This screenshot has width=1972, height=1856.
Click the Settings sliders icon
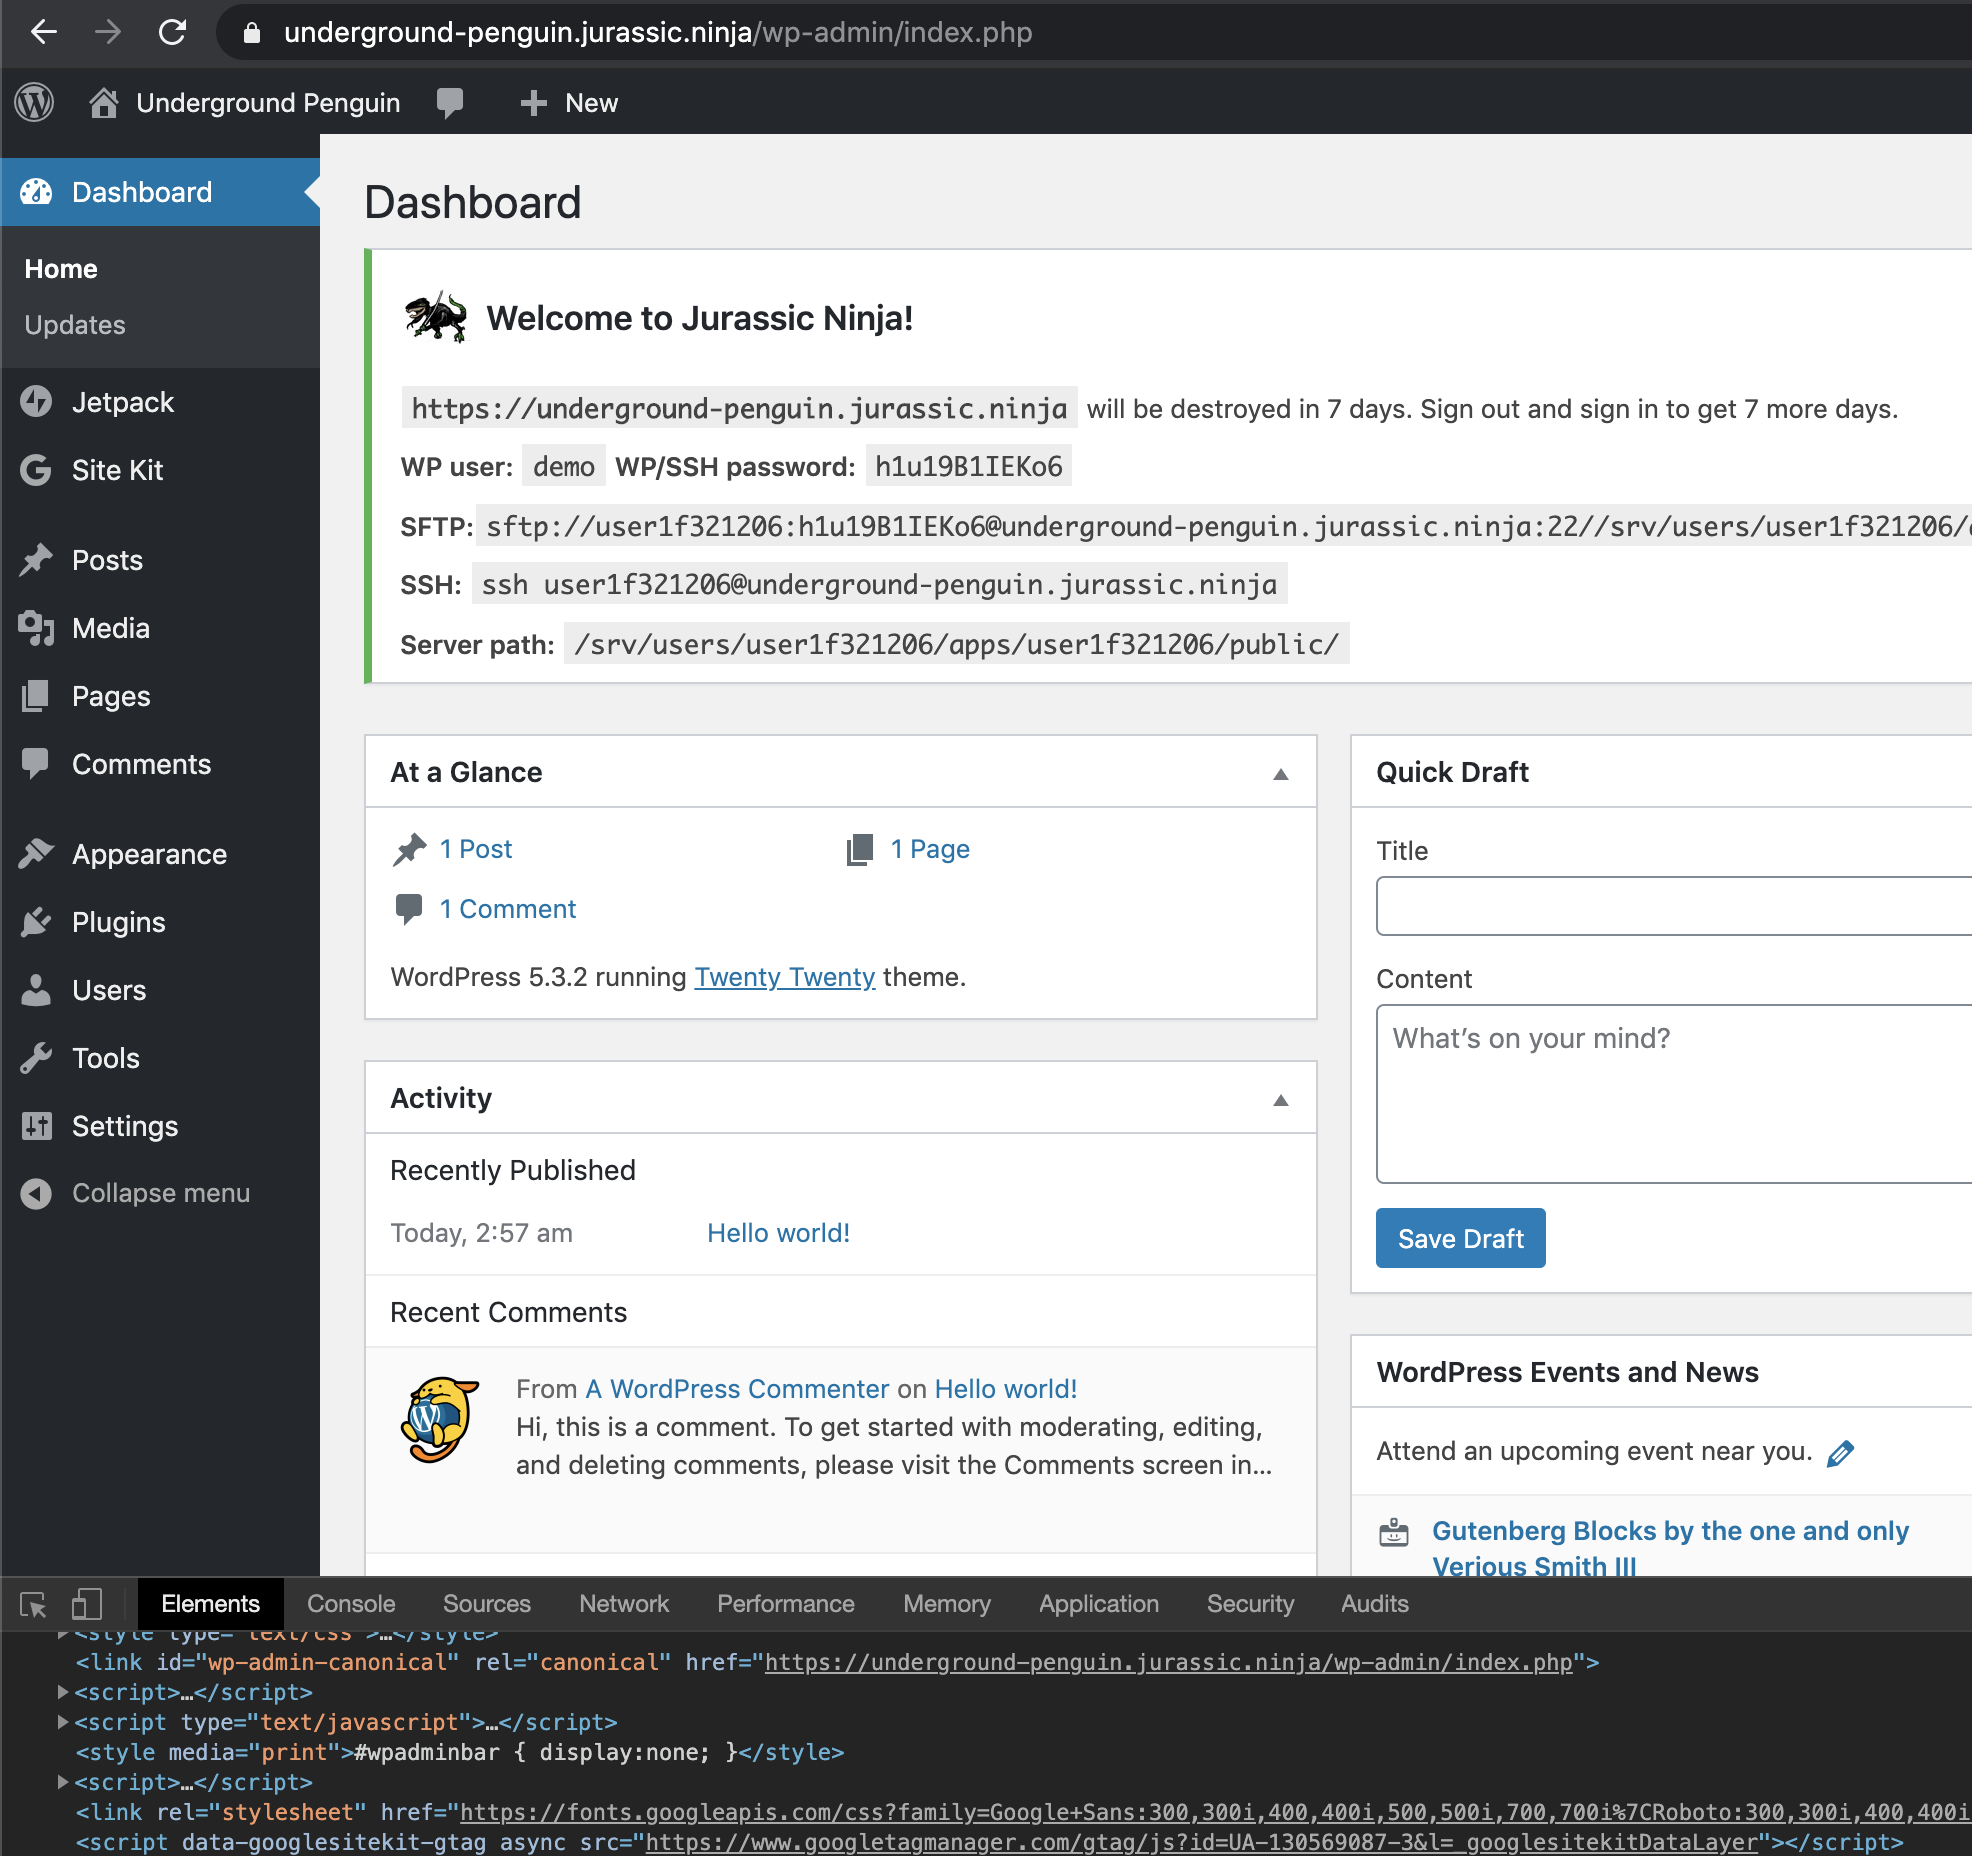36,1125
